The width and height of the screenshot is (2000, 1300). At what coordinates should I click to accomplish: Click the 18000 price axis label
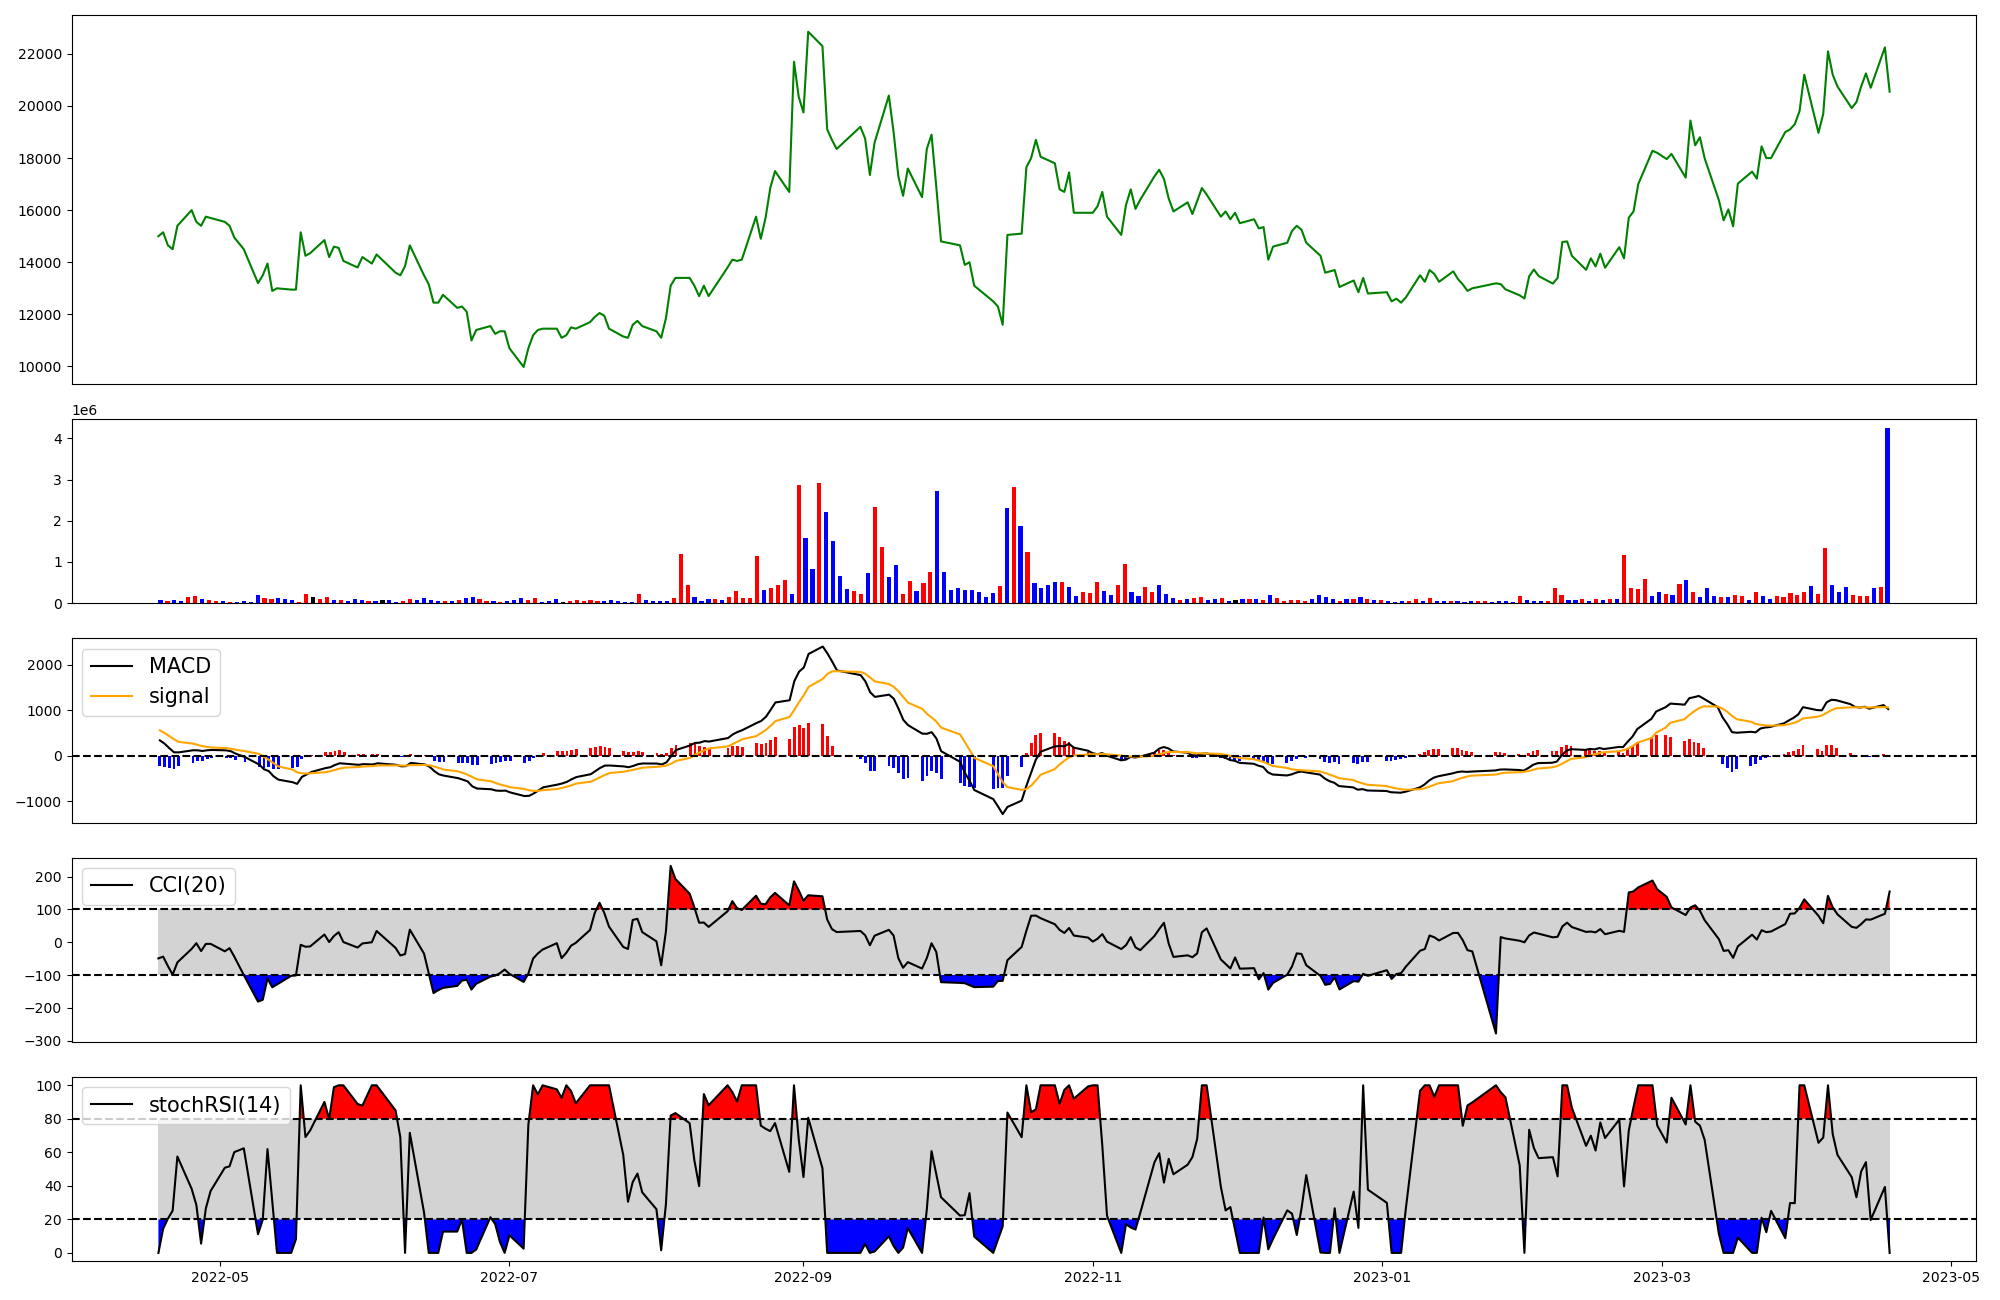(x=40, y=158)
